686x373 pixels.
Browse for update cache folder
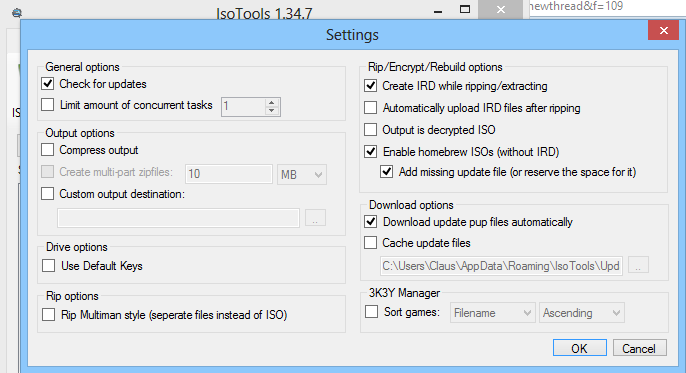(x=638, y=265)
